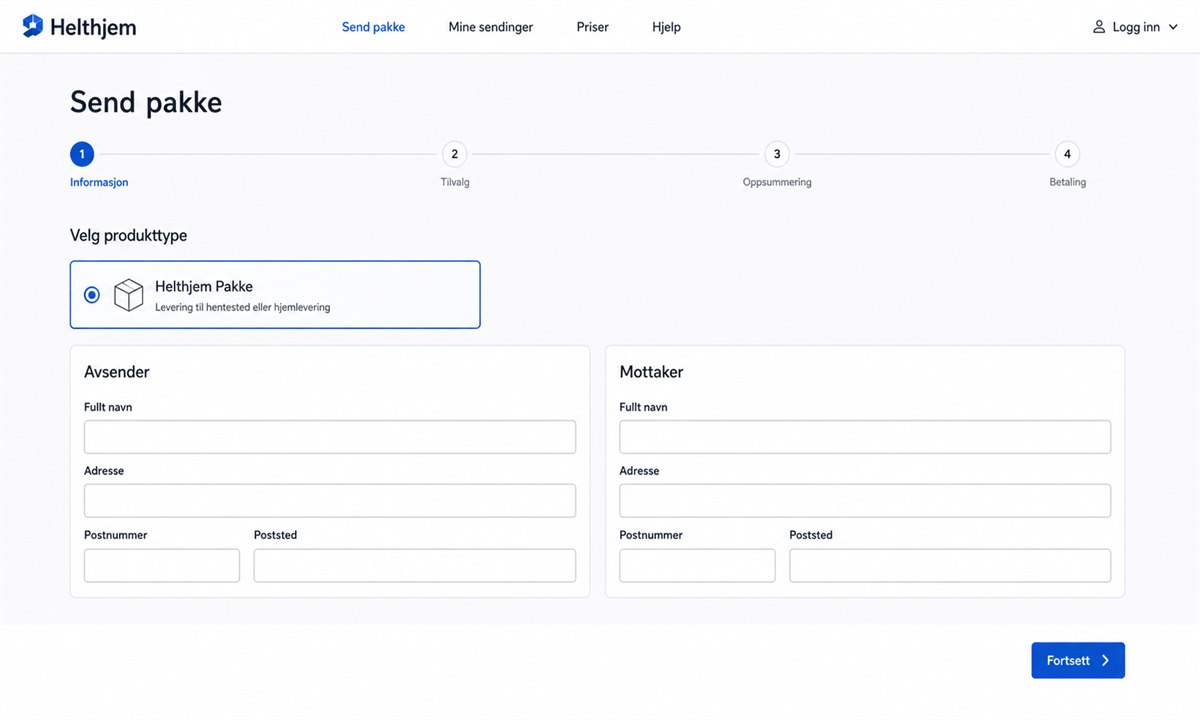The image size is (1200, 720).
Task: Focus the Mottaker Poststed field
Action: [950, 565]
